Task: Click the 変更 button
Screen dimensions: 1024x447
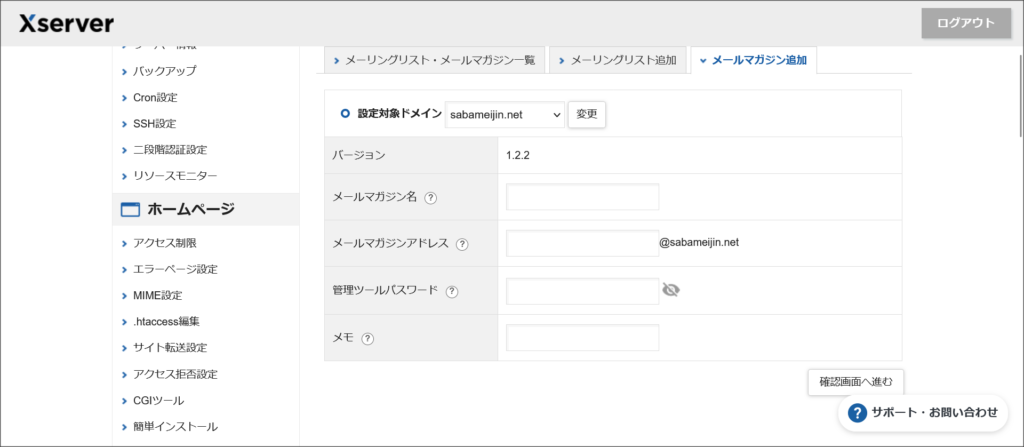Action: coord(587,114)
